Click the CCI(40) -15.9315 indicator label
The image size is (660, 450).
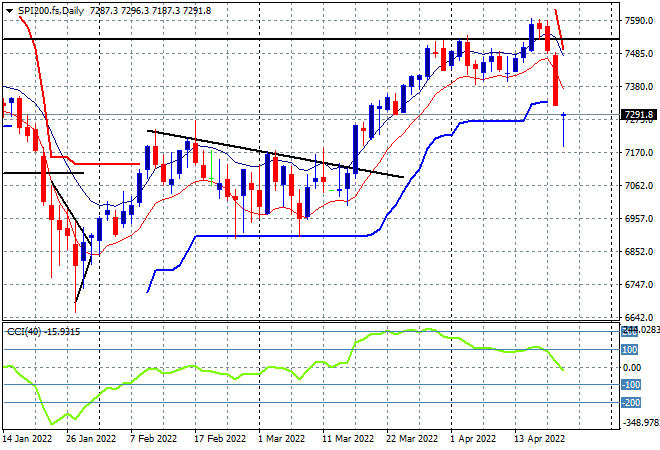point(43,332)
